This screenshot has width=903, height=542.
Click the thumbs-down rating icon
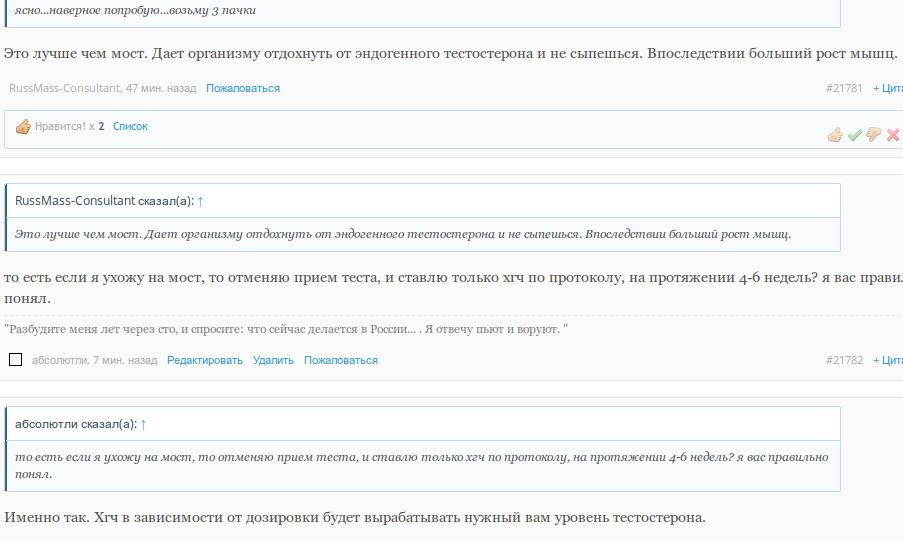point(873,135)
